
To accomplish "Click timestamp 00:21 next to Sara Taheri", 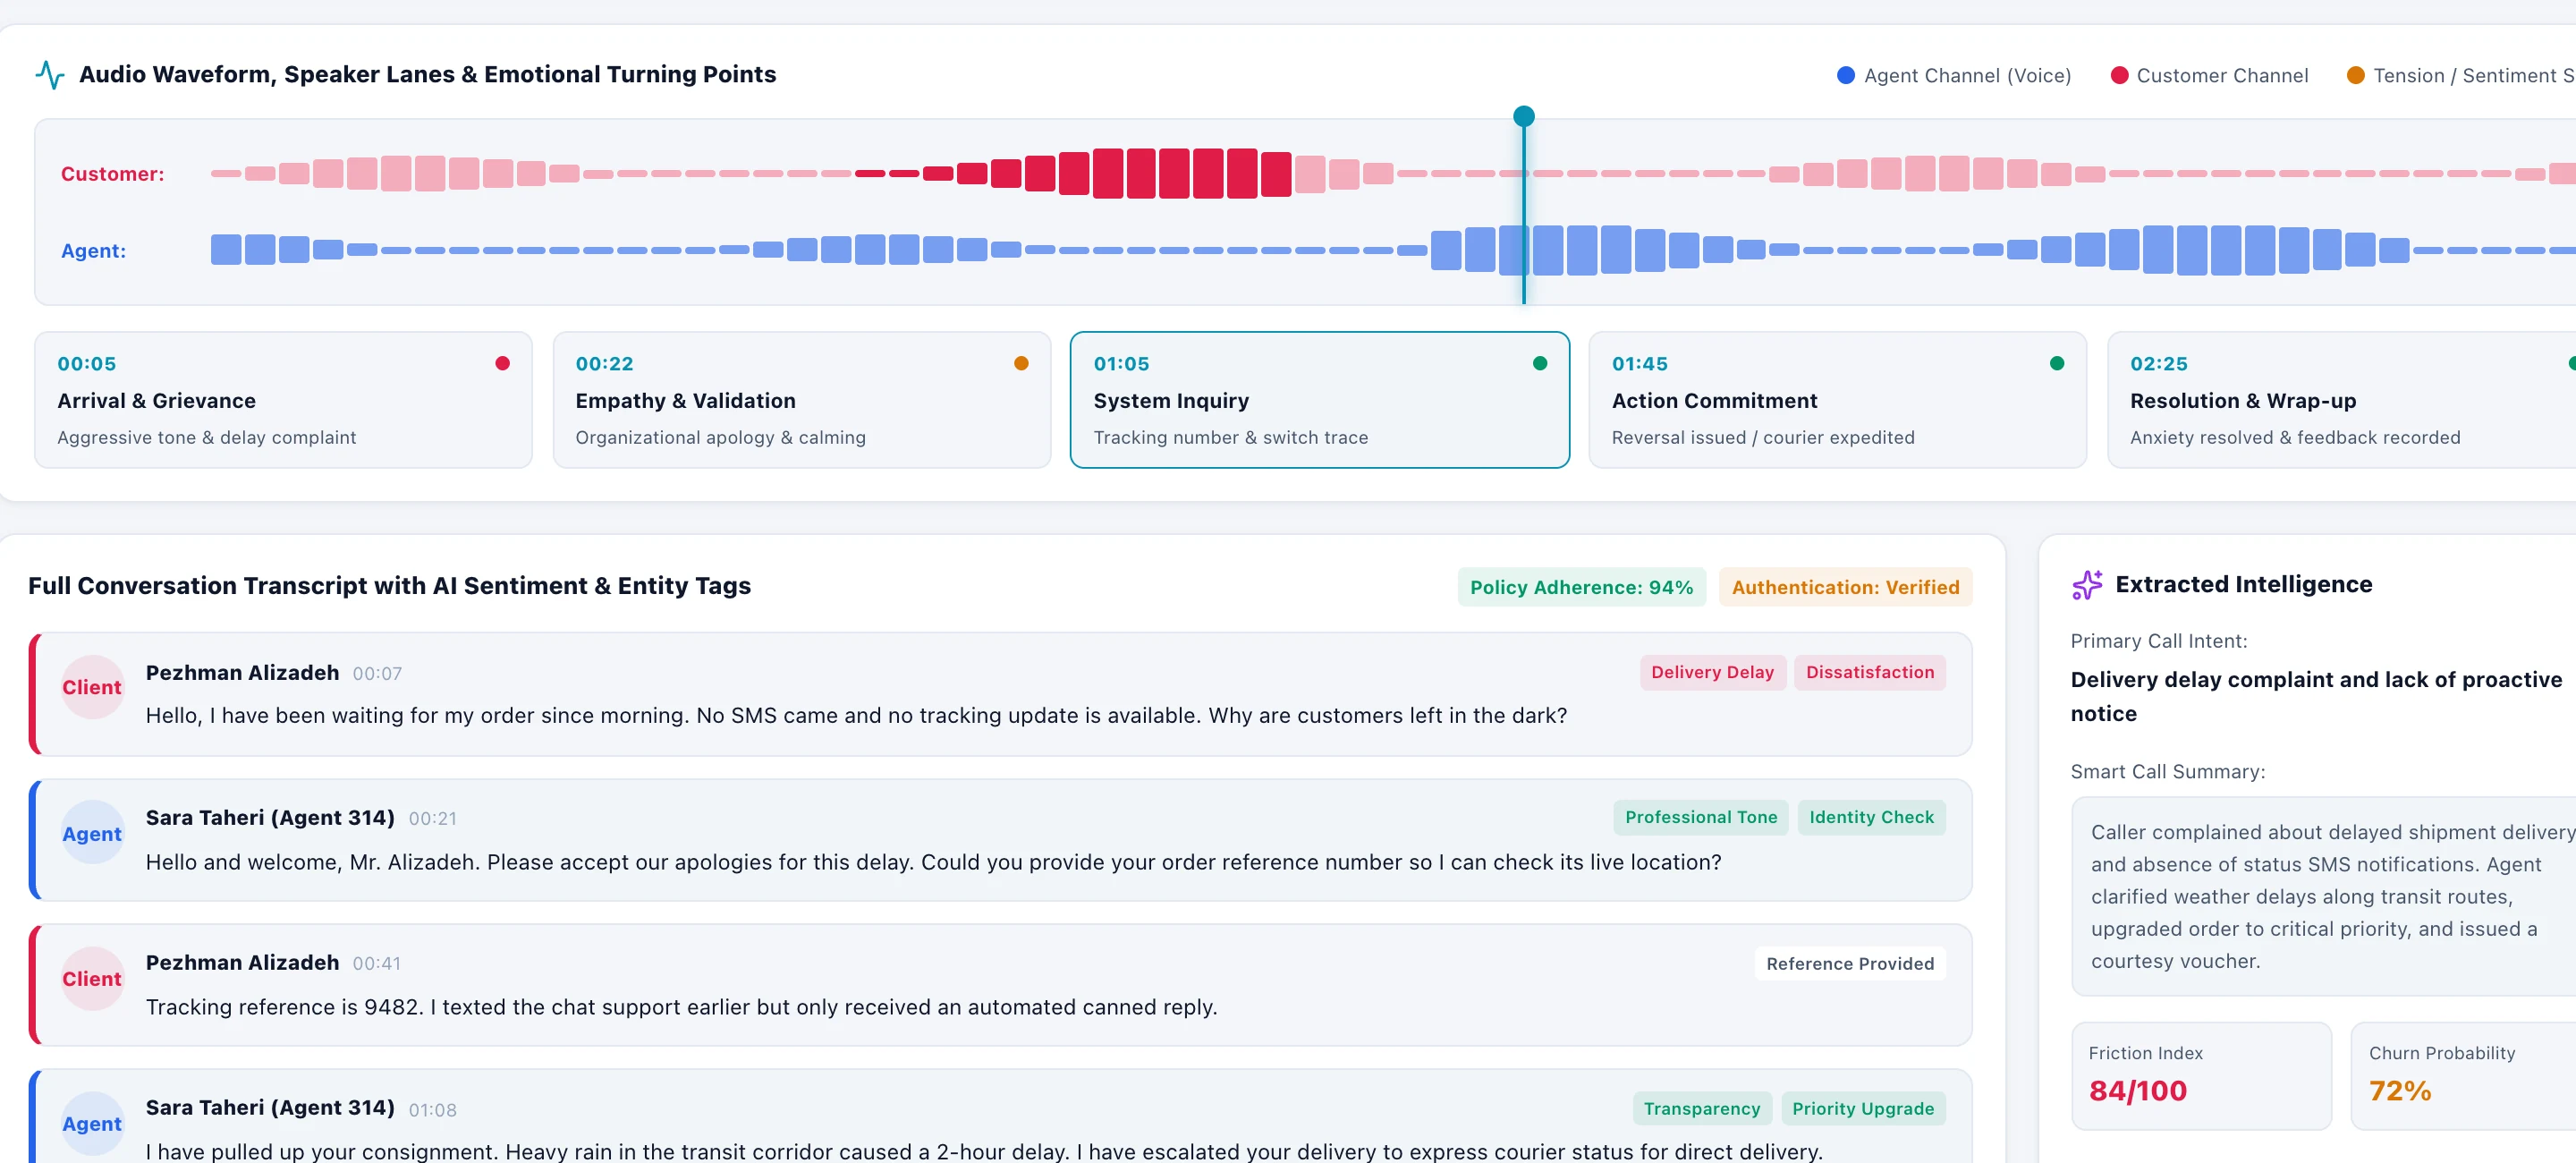I will coord(432,819).
